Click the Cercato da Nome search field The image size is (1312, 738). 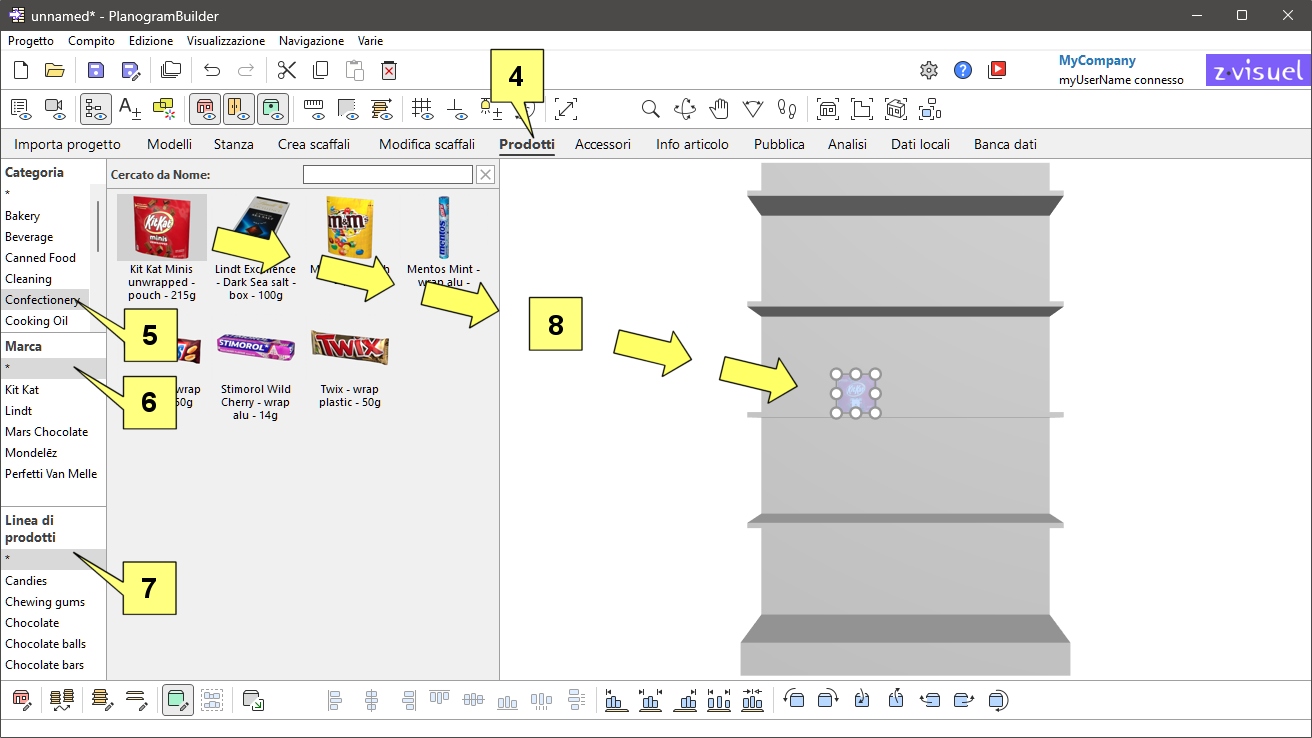pyautogui.click(x=388, y=175)
